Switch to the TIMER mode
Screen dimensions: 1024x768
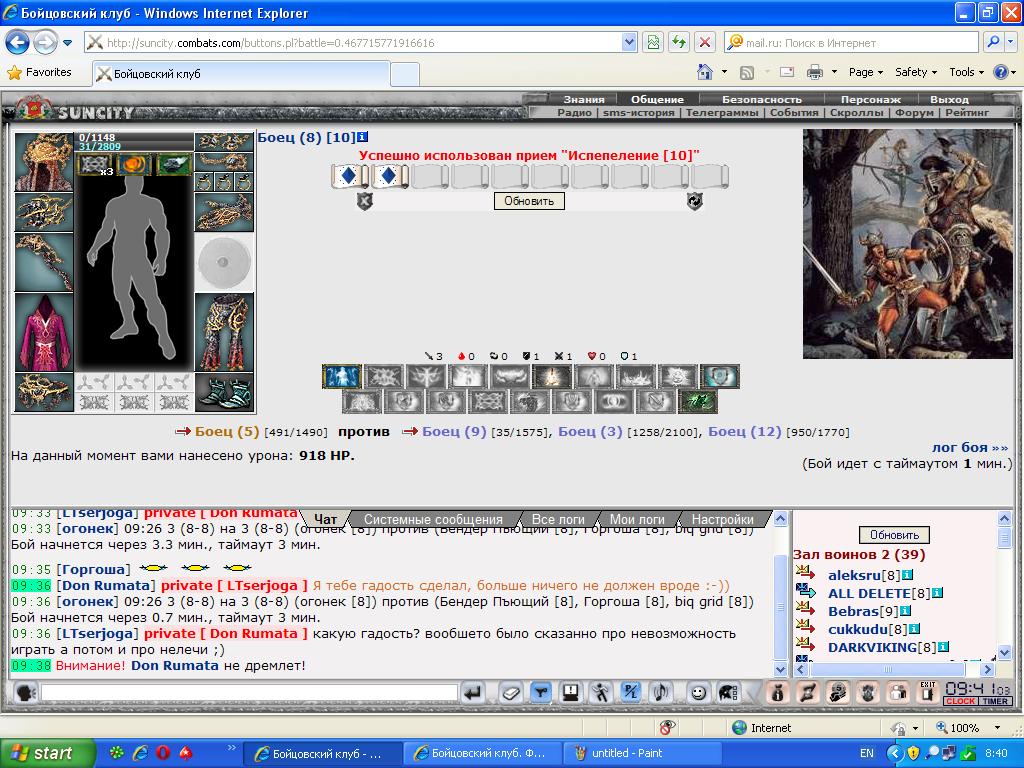pyautogui.click(x=994, y=701)
